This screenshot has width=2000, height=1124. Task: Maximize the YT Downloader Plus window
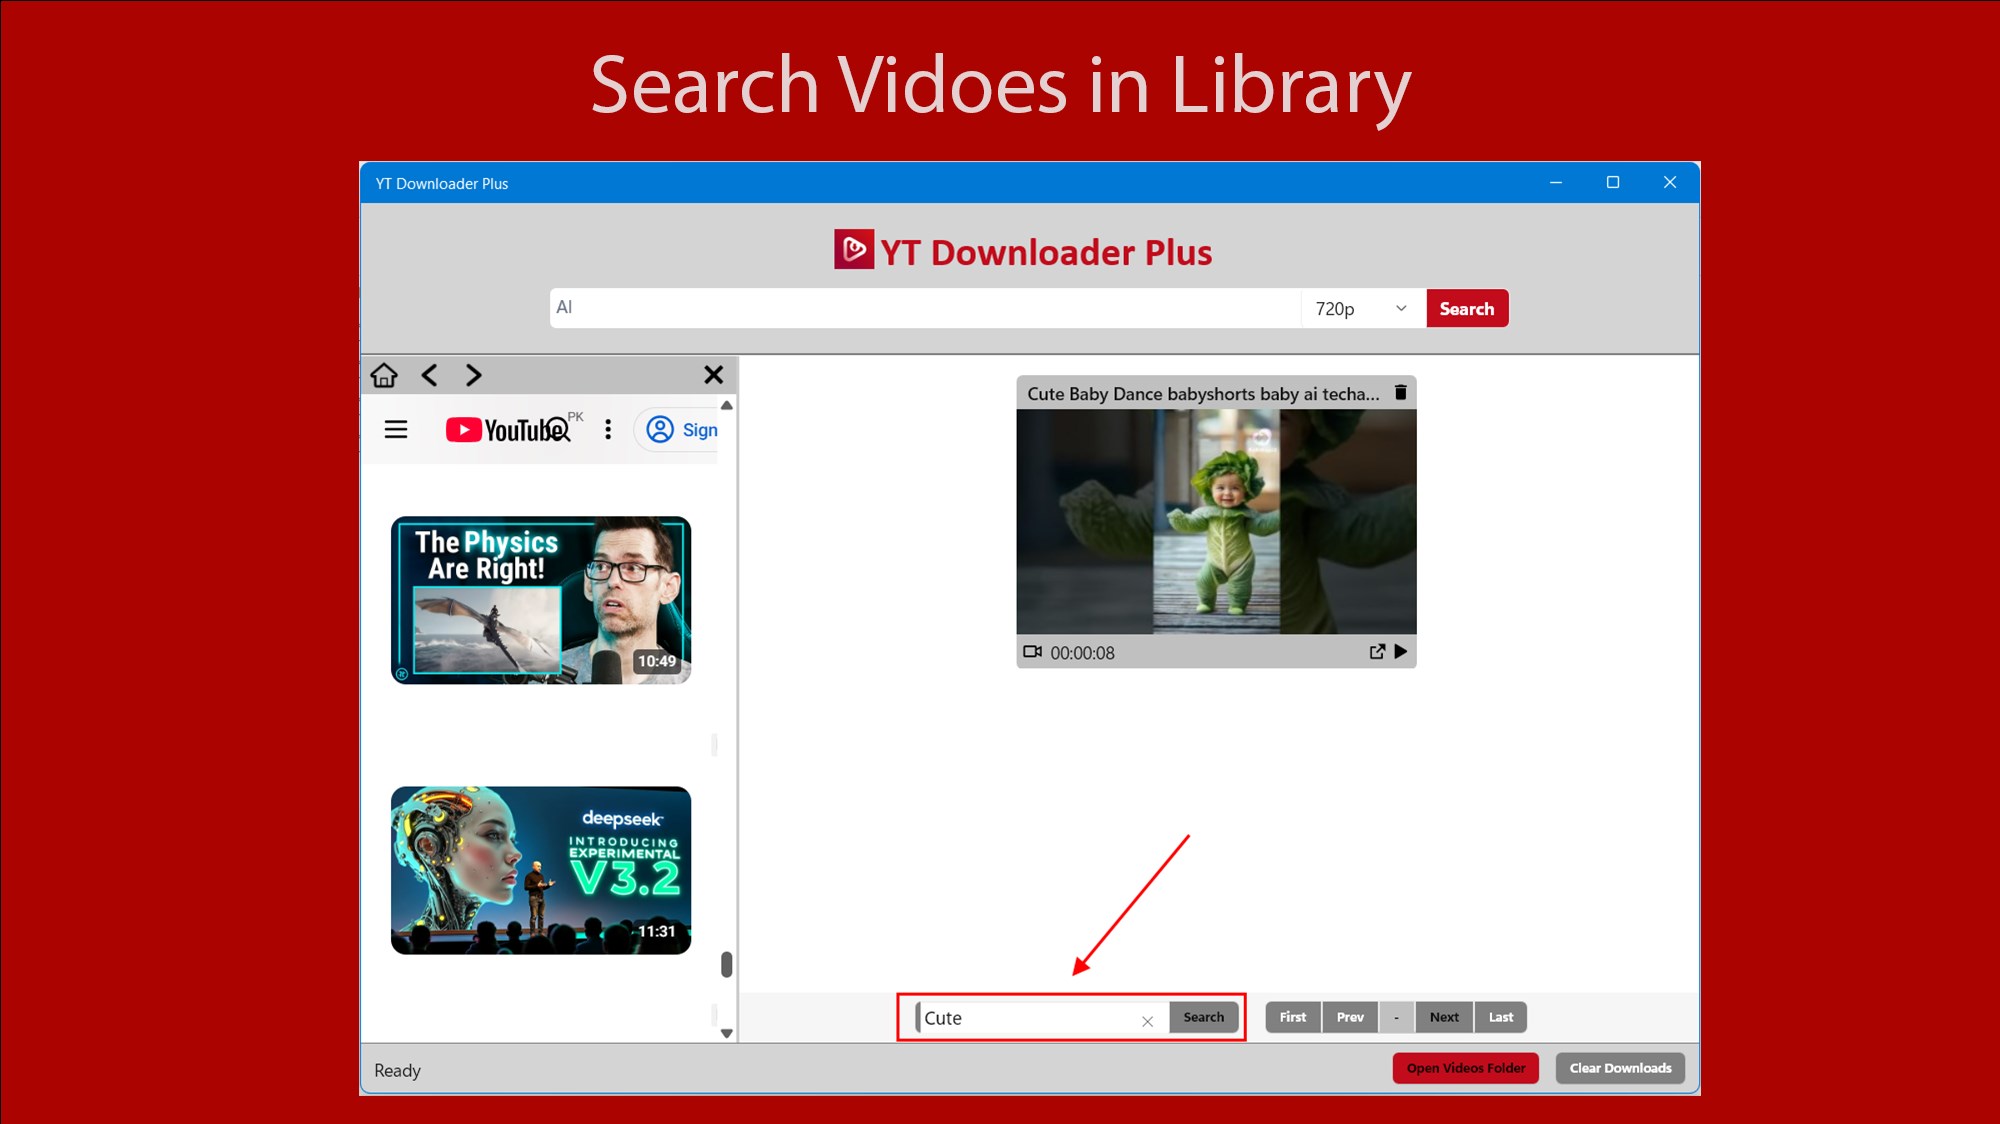click(1613, 182)
